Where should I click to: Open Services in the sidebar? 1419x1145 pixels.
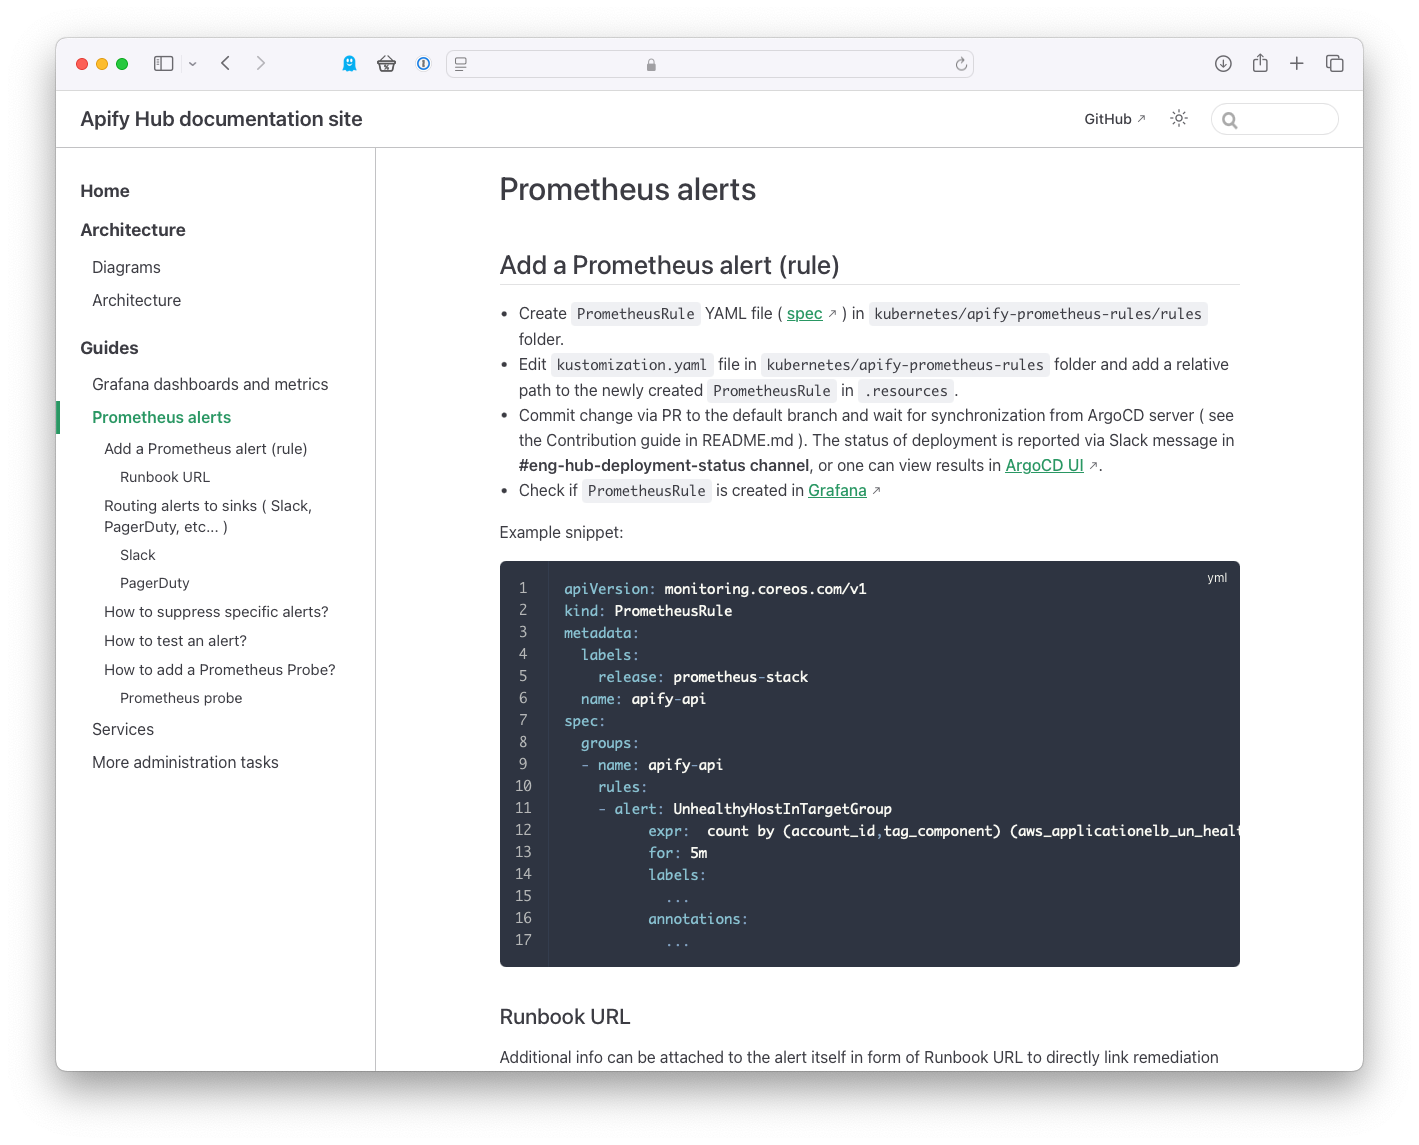pos(123,729)
